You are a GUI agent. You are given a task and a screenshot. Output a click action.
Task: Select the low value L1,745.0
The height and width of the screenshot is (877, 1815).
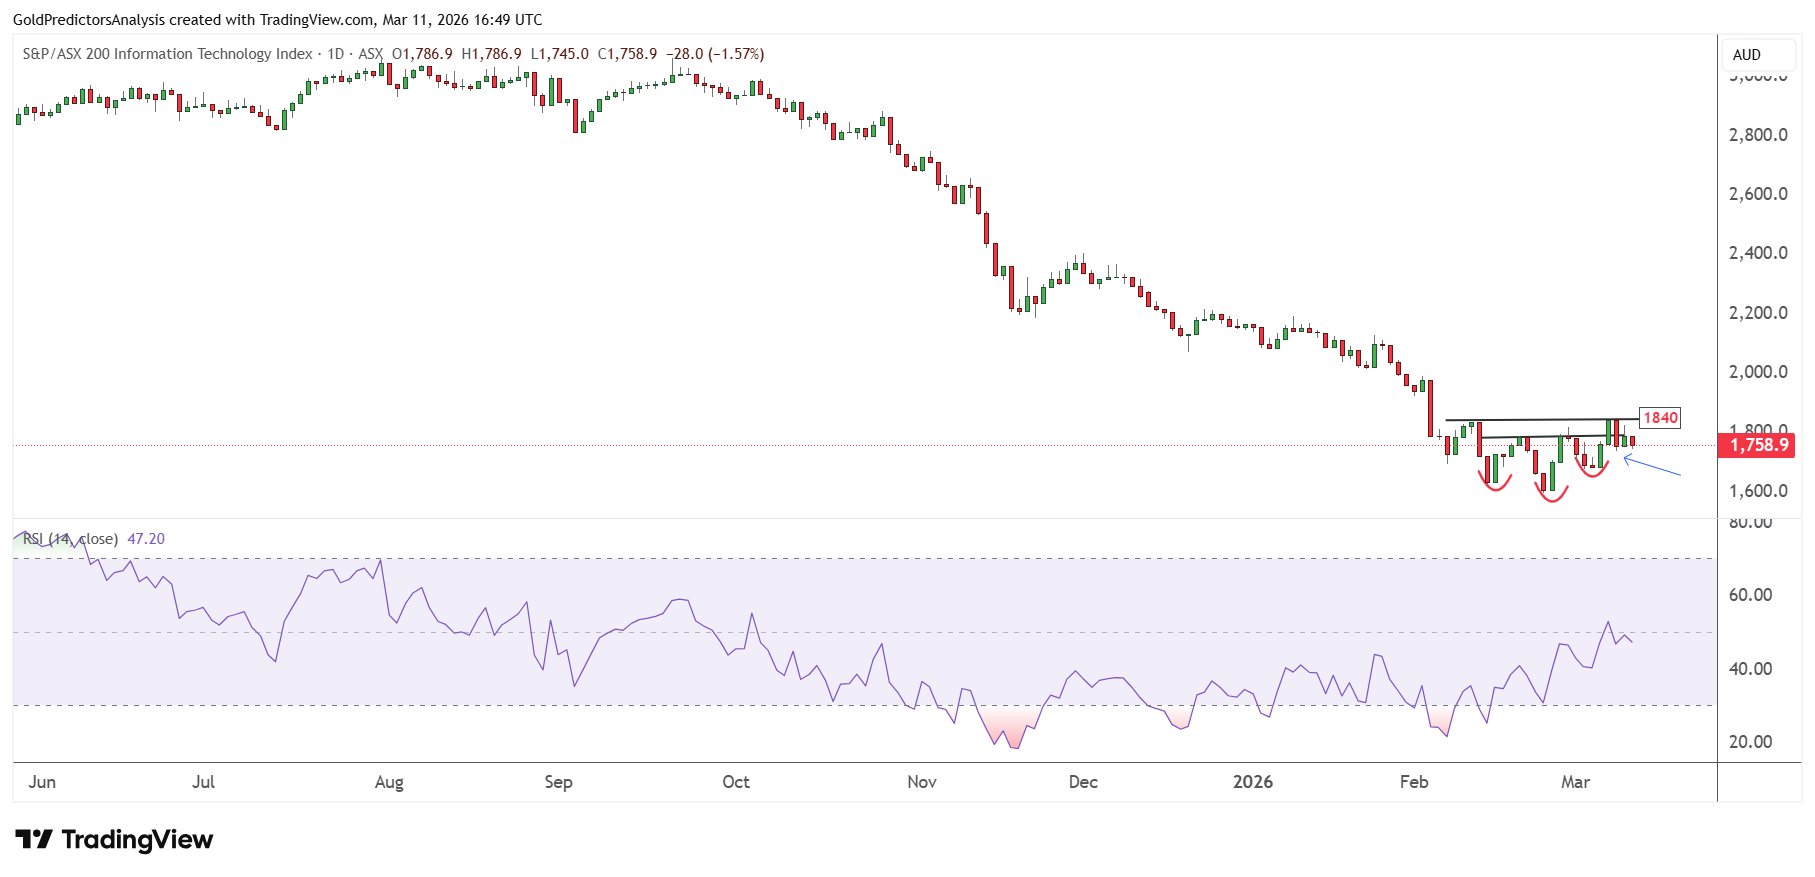point(559,54)
